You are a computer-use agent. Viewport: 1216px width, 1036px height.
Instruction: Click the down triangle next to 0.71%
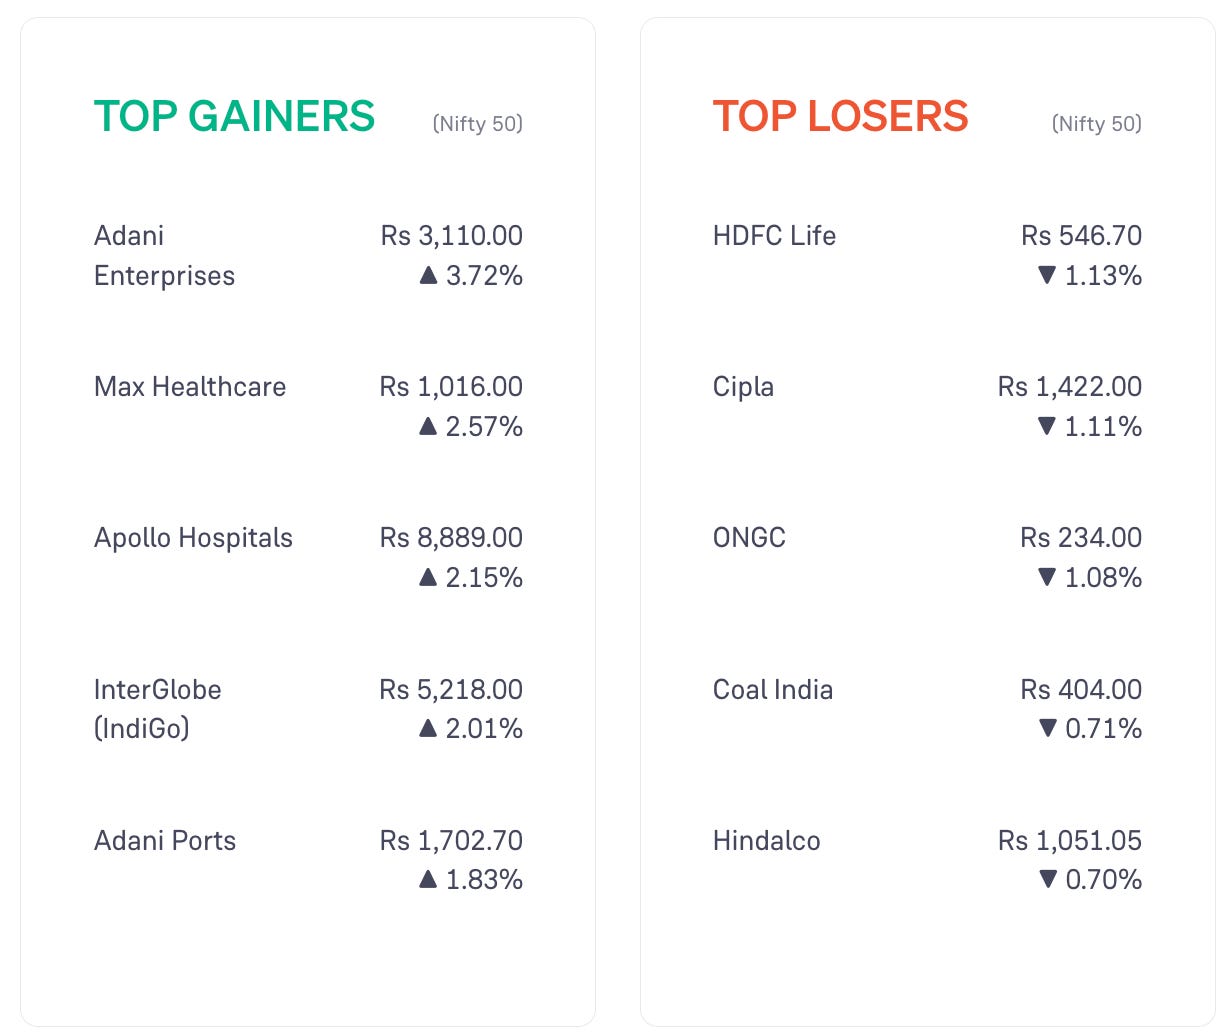1047,728
